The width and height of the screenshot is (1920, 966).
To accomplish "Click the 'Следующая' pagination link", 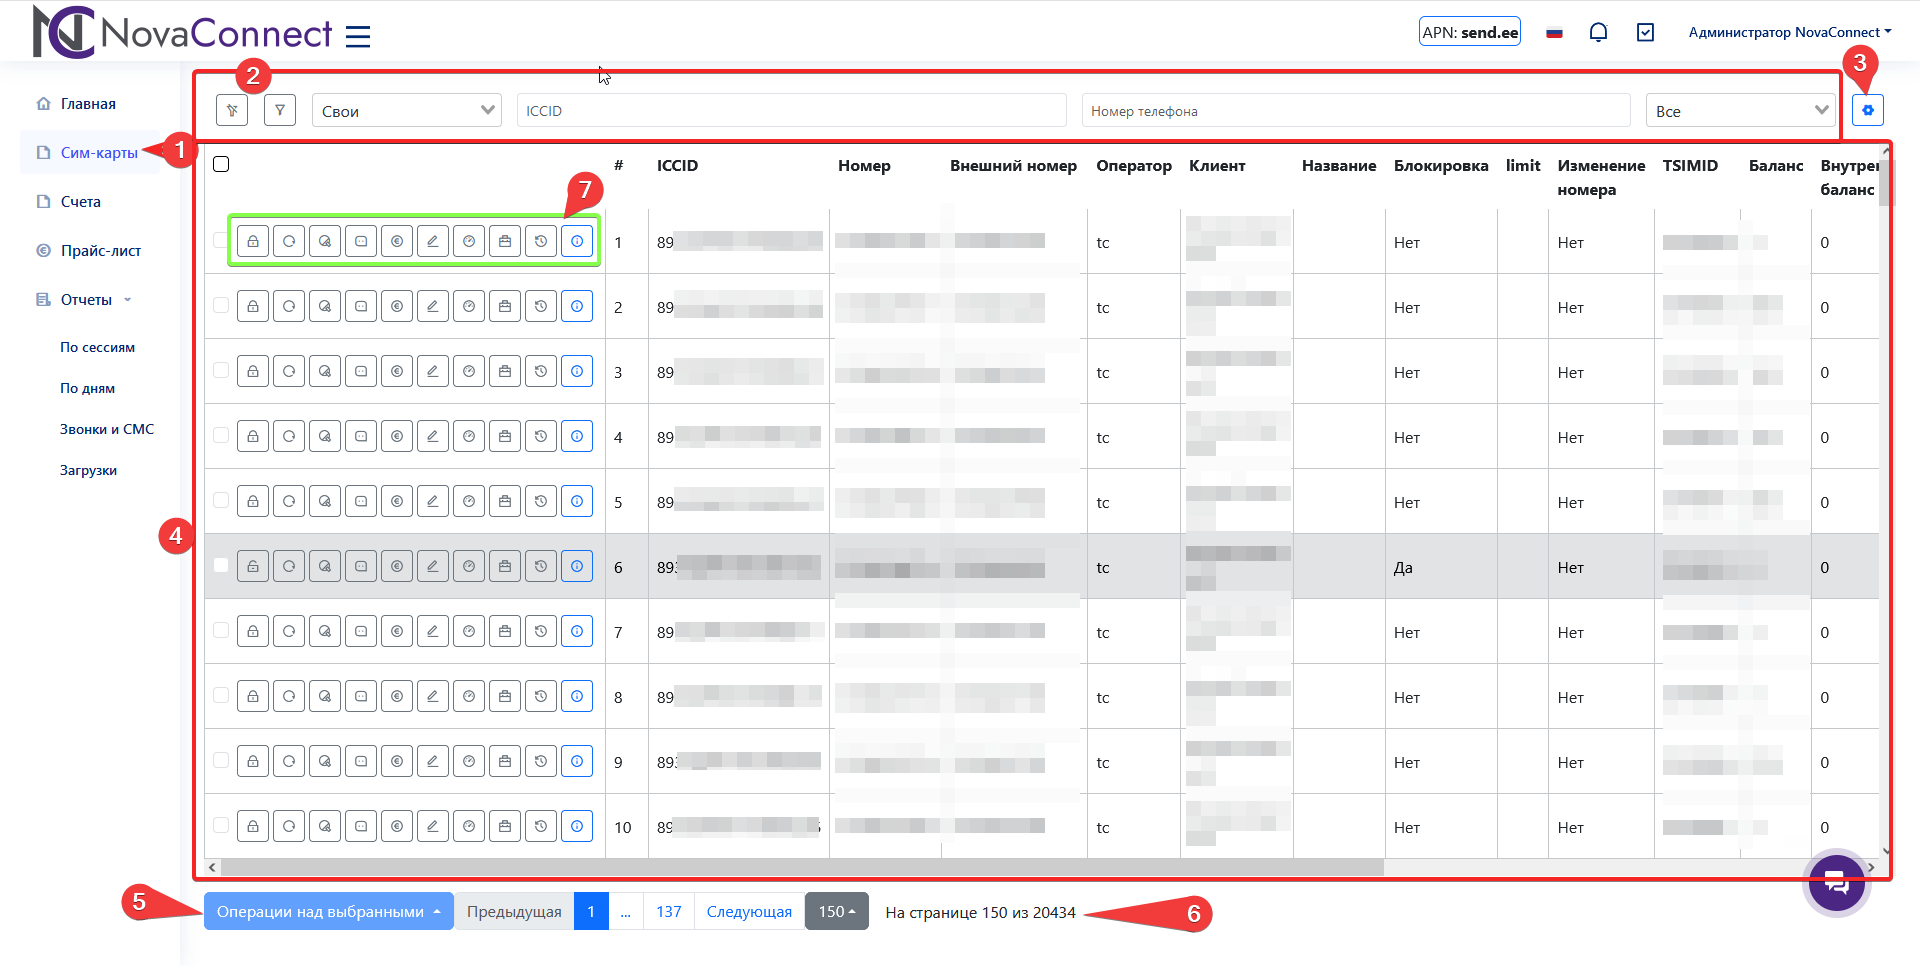I will (749, 911).
